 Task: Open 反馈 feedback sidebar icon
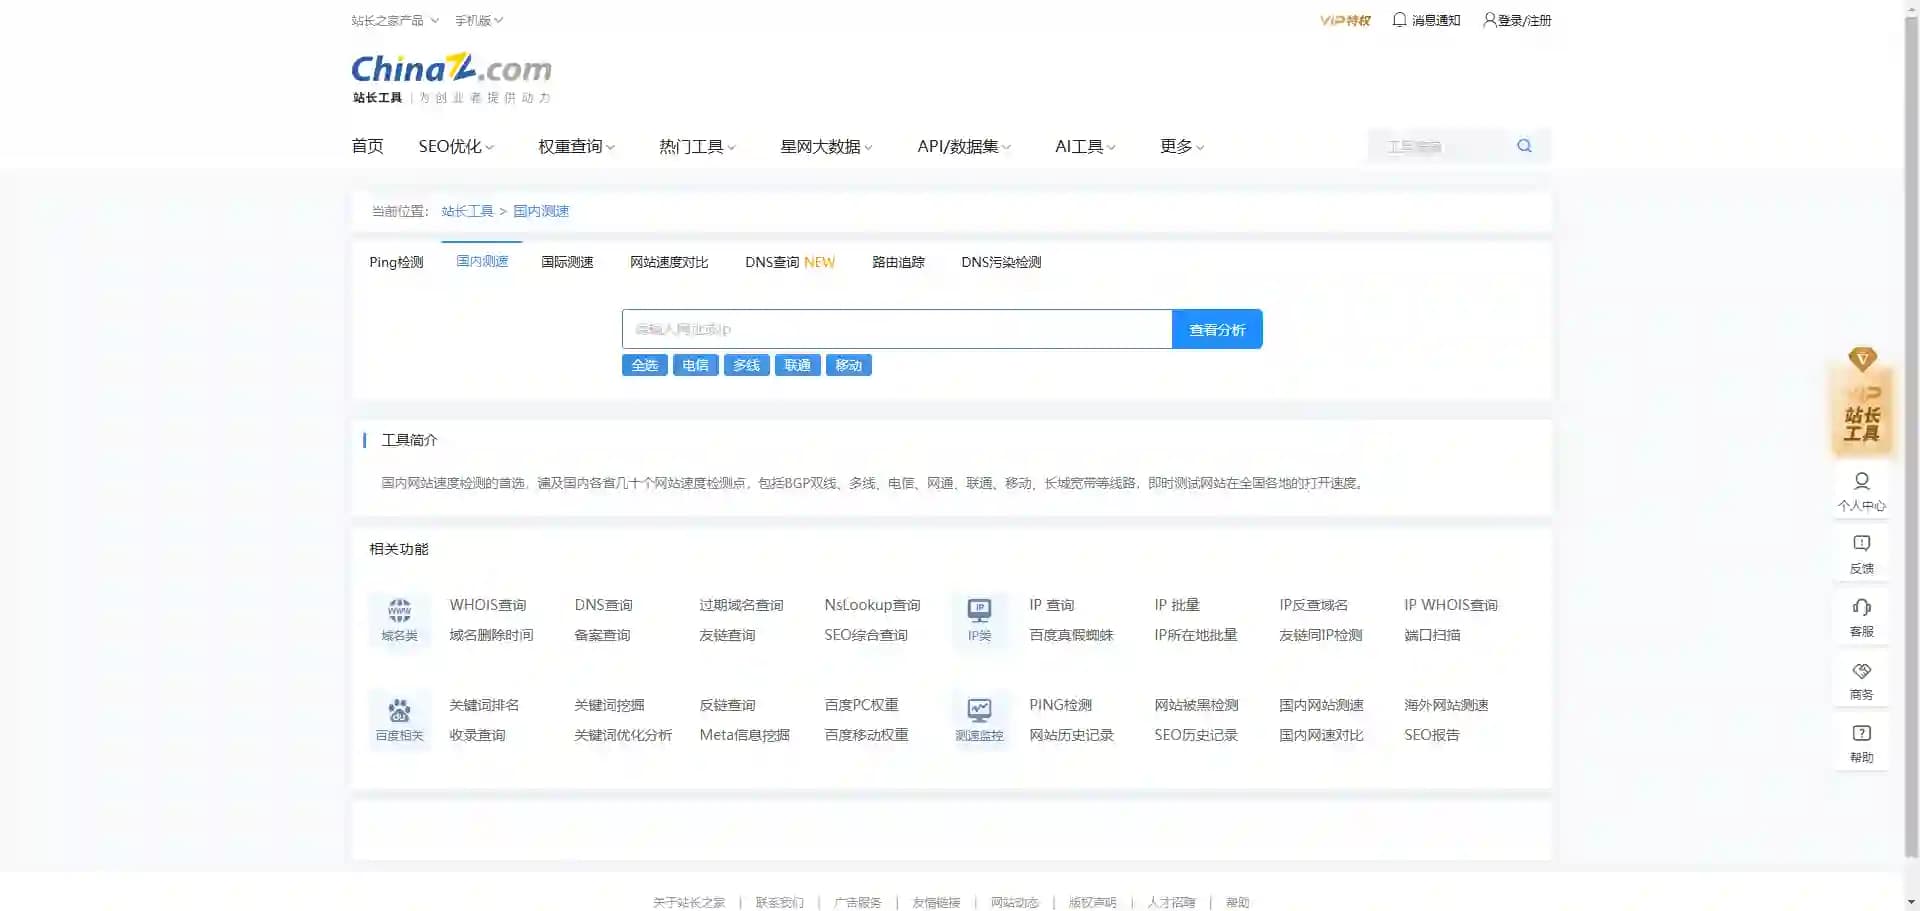click(x=1862, y=555)
